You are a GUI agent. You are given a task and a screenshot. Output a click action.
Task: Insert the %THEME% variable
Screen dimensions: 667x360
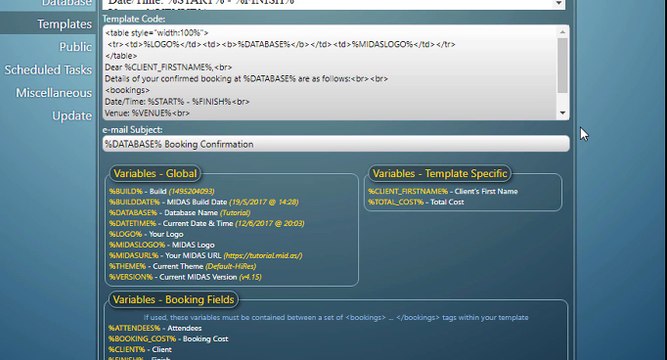128,266
